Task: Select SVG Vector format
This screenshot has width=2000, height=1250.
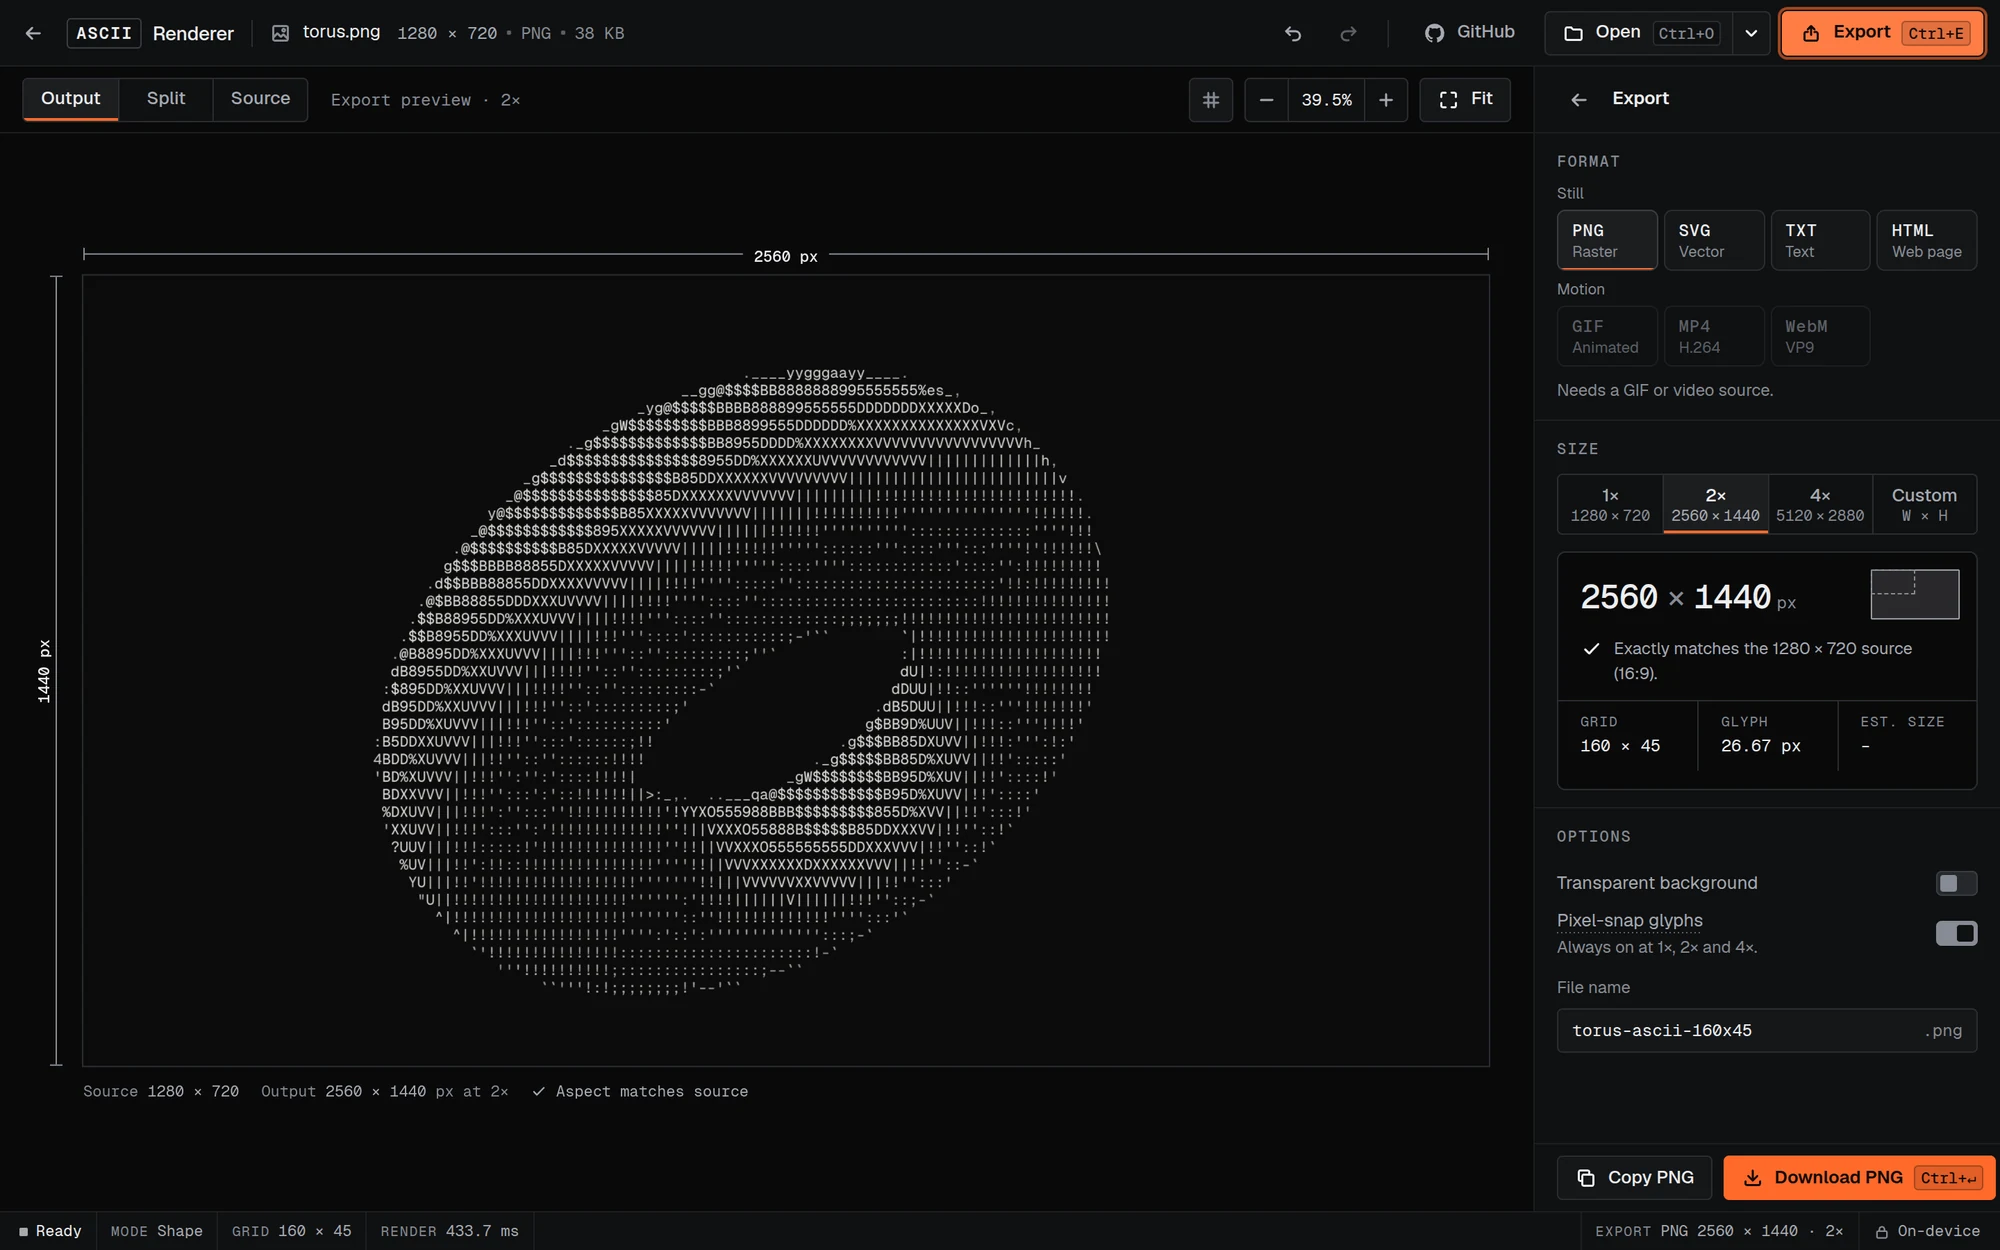Action: (x=1714, y=240)
